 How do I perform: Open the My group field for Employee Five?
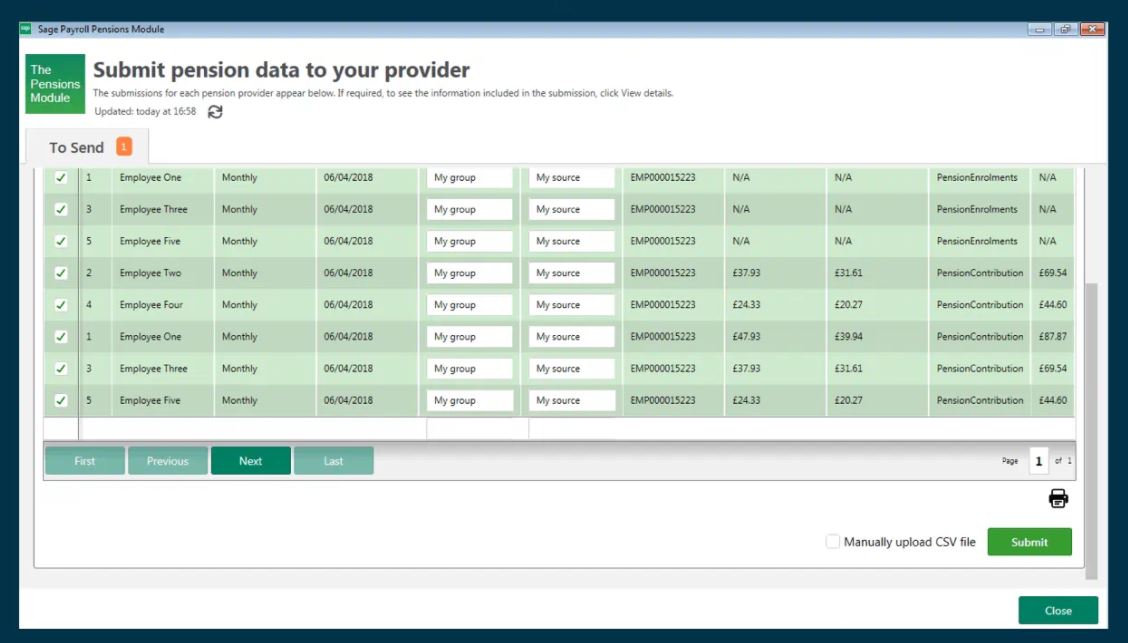tap(468, 241)
